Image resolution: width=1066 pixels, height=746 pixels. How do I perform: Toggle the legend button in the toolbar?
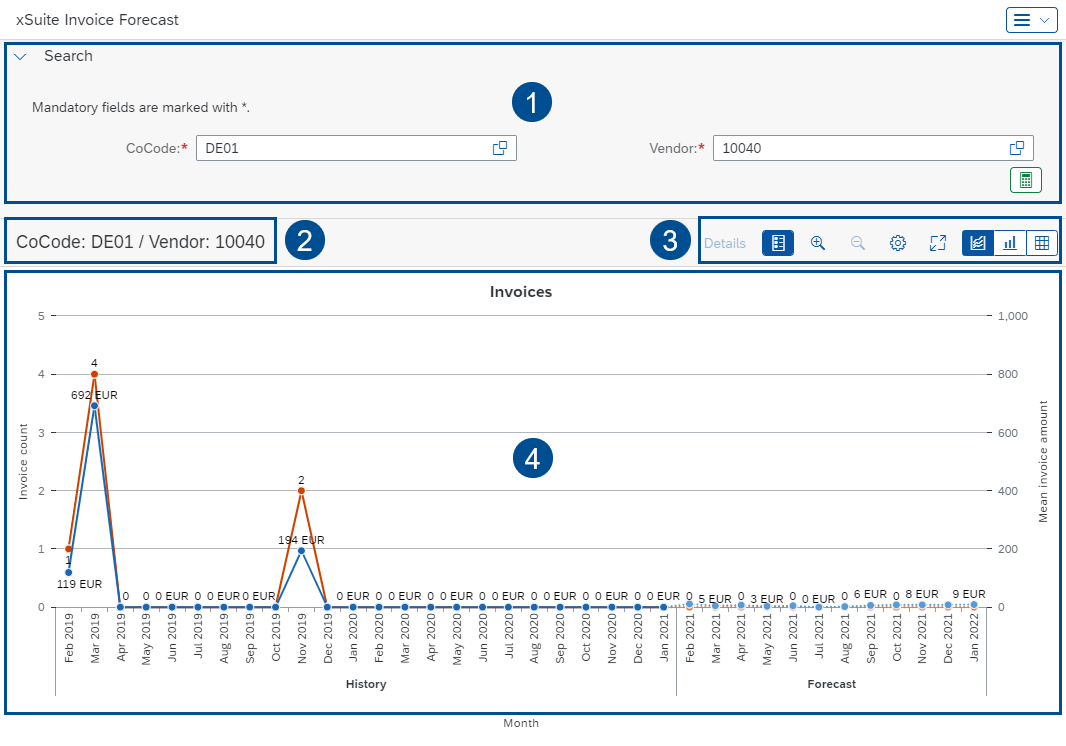point(777,242)
